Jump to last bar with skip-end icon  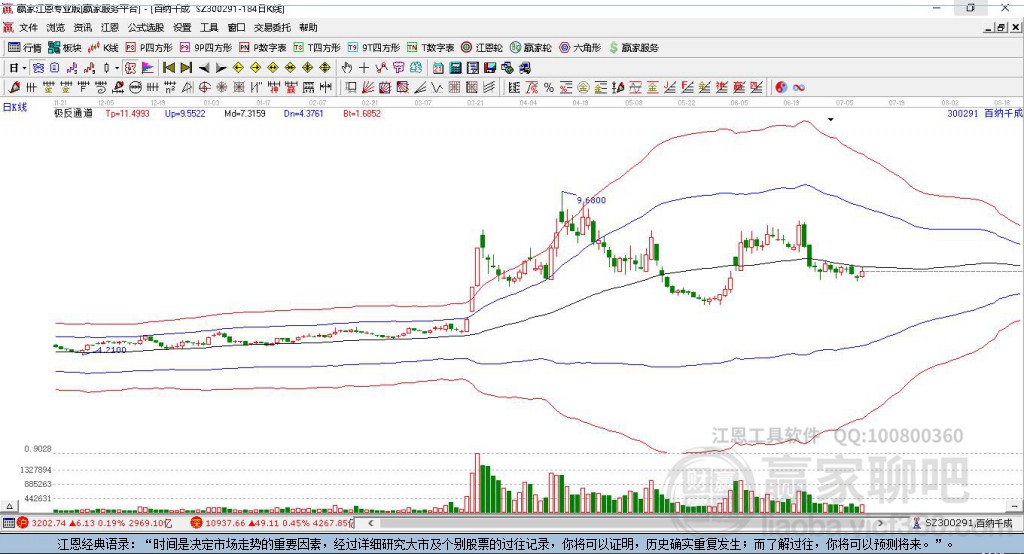186,68
